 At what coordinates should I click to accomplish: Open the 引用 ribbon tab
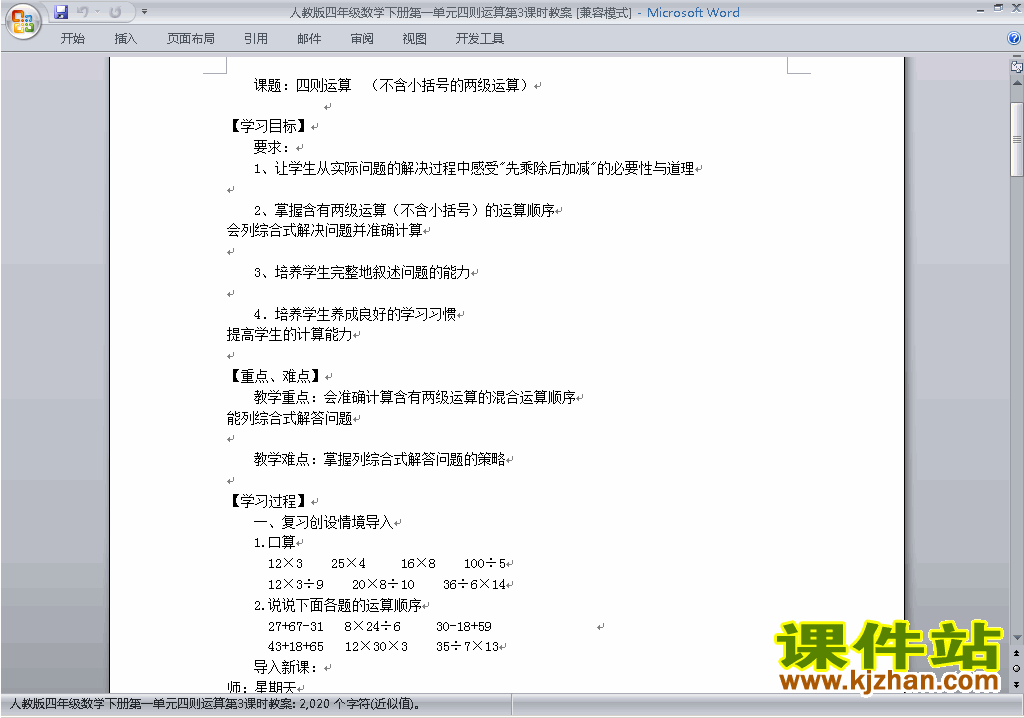point(256,39)
